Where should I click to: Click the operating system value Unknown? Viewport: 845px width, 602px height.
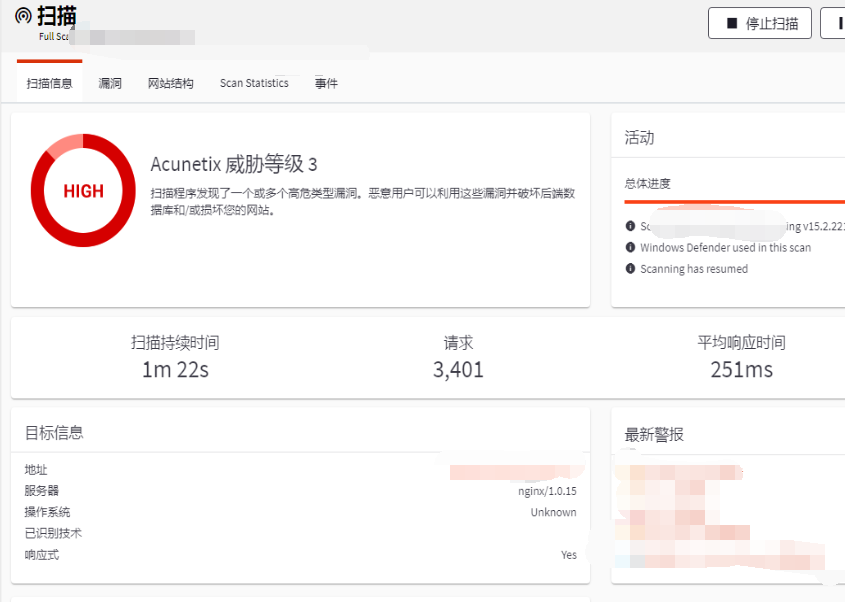click(553, 512)
